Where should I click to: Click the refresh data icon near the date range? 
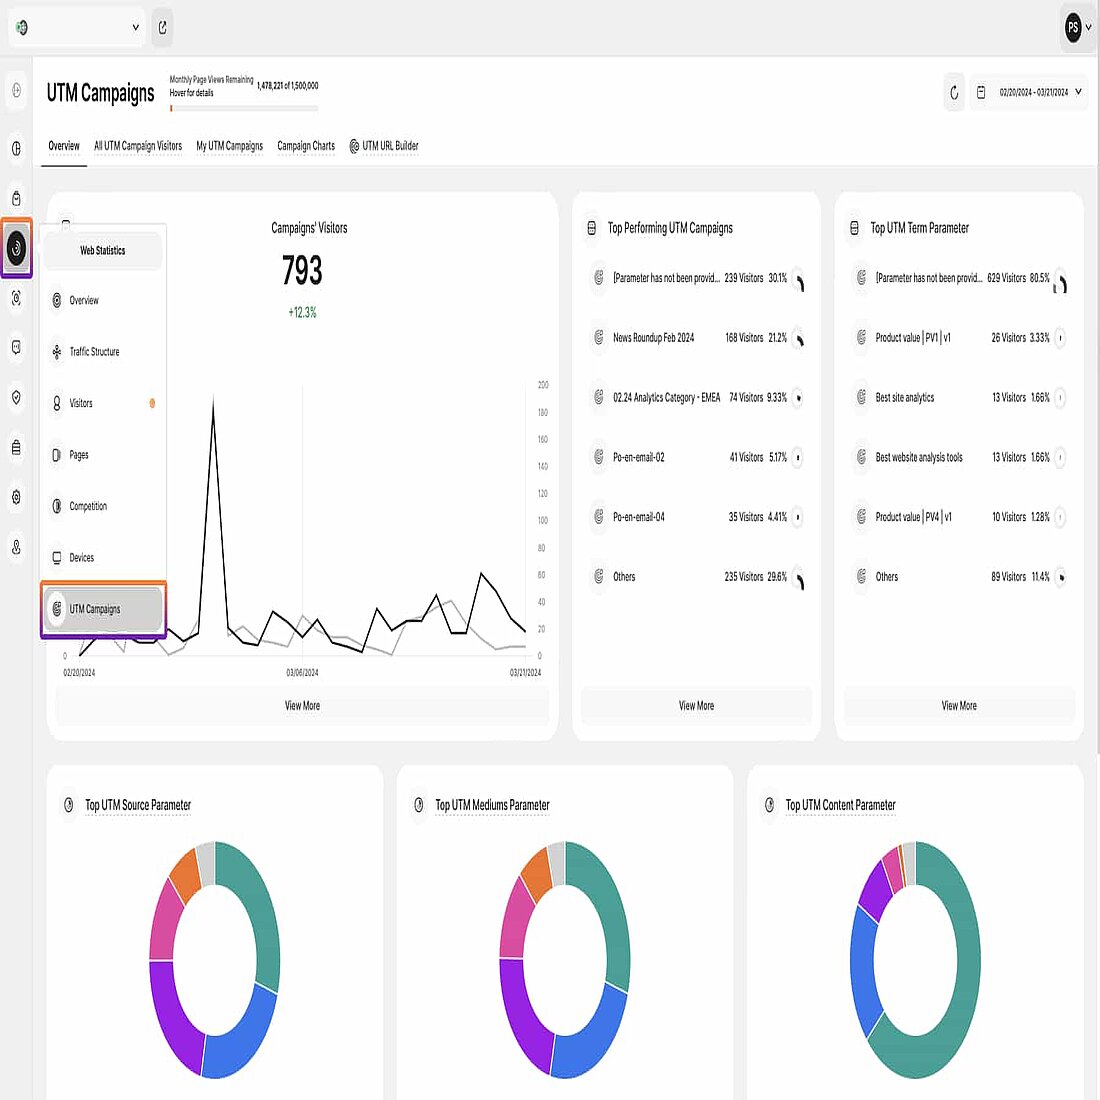pyautogui.click(x=952, y=91)
